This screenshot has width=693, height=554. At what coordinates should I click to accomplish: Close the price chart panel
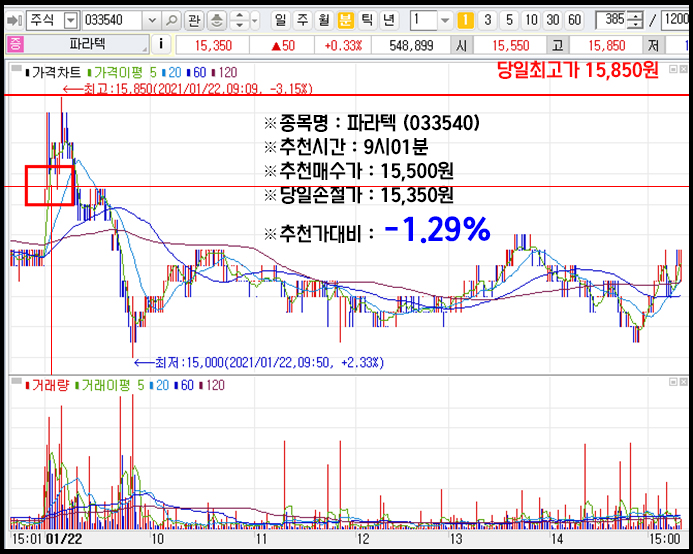point(683,69)
